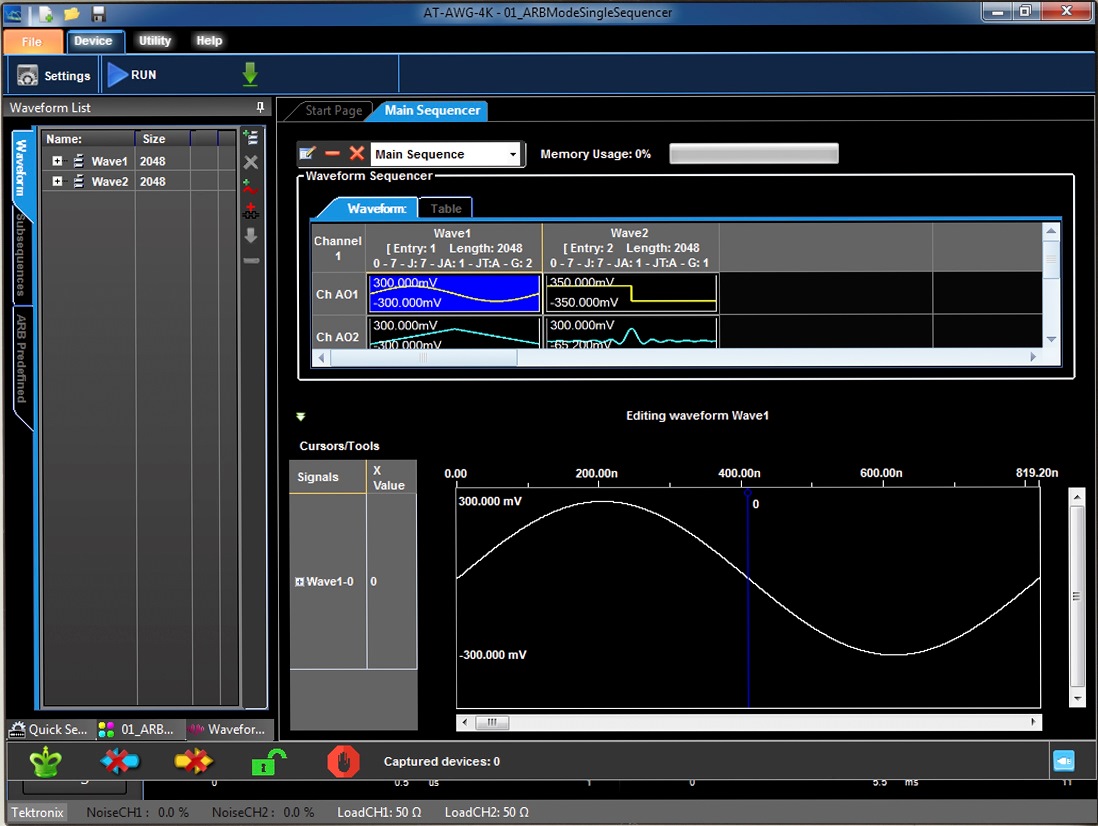Click the Memory Usage progress bar
1098x826 pixels.
753,154
